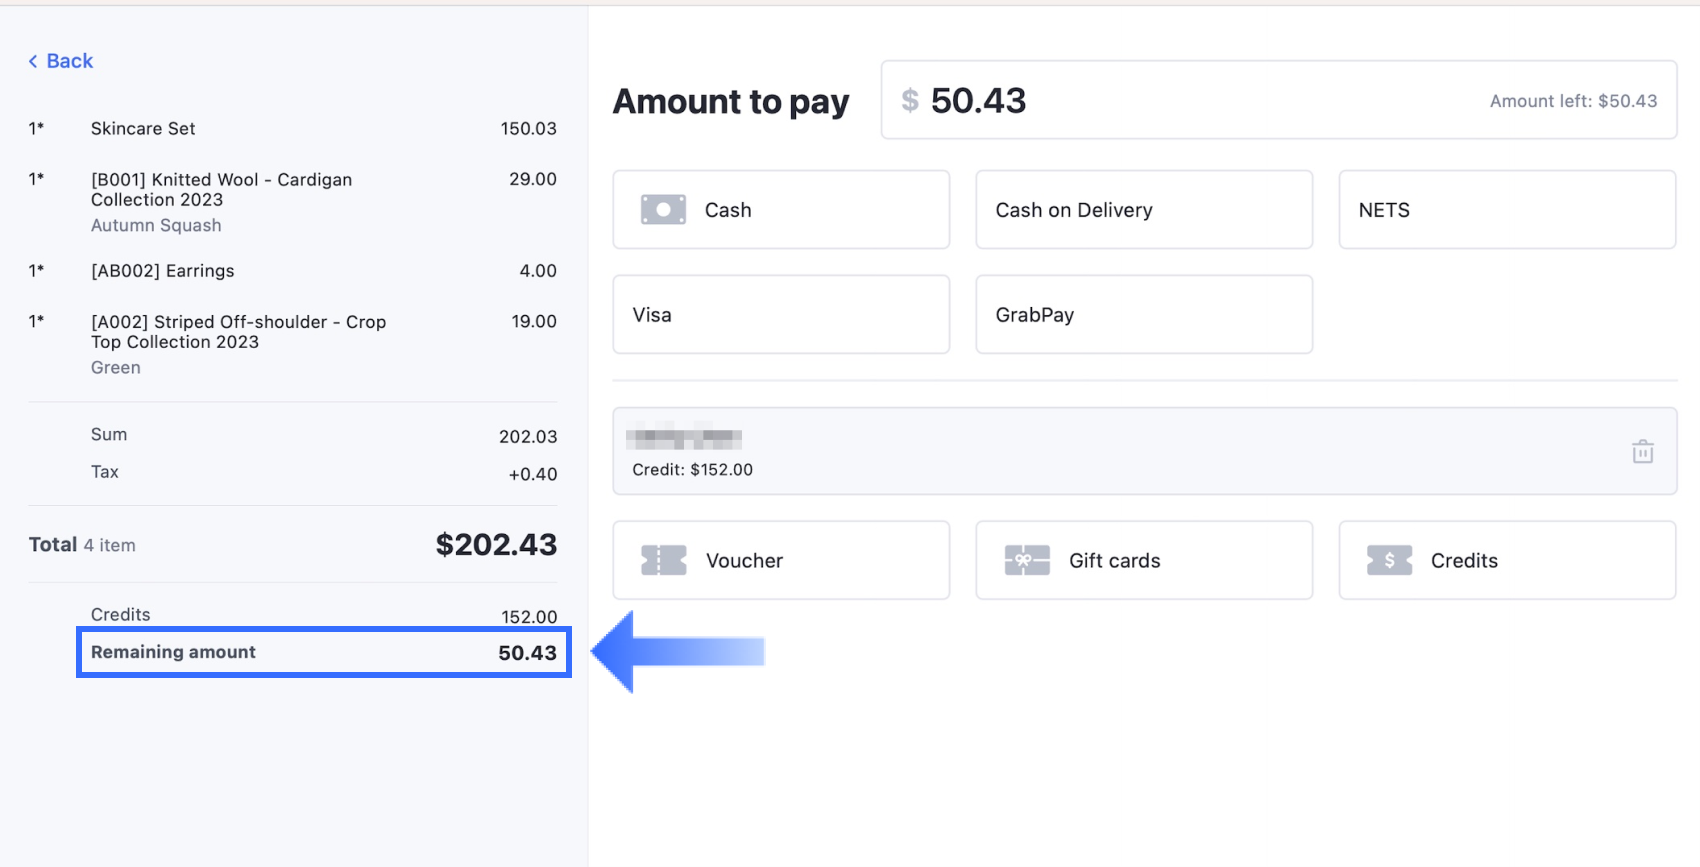This screenshot has height=867, width=1700.
Task: Choose Cash on Delivery payment method
Action: 1143,210
